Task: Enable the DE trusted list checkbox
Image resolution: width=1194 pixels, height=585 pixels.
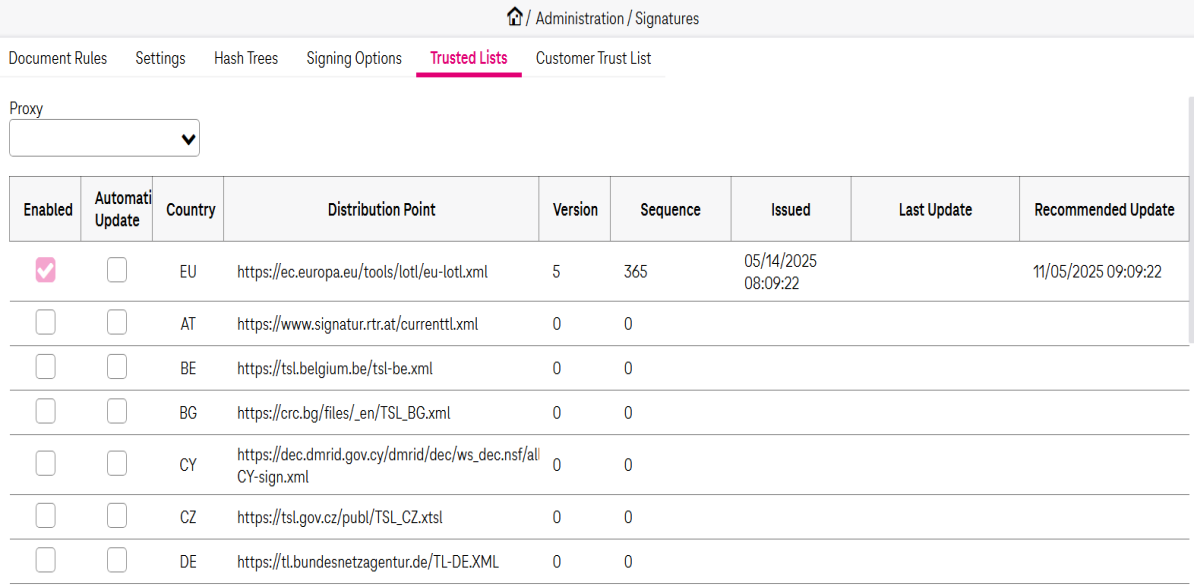Action: (x=45, y=560)
